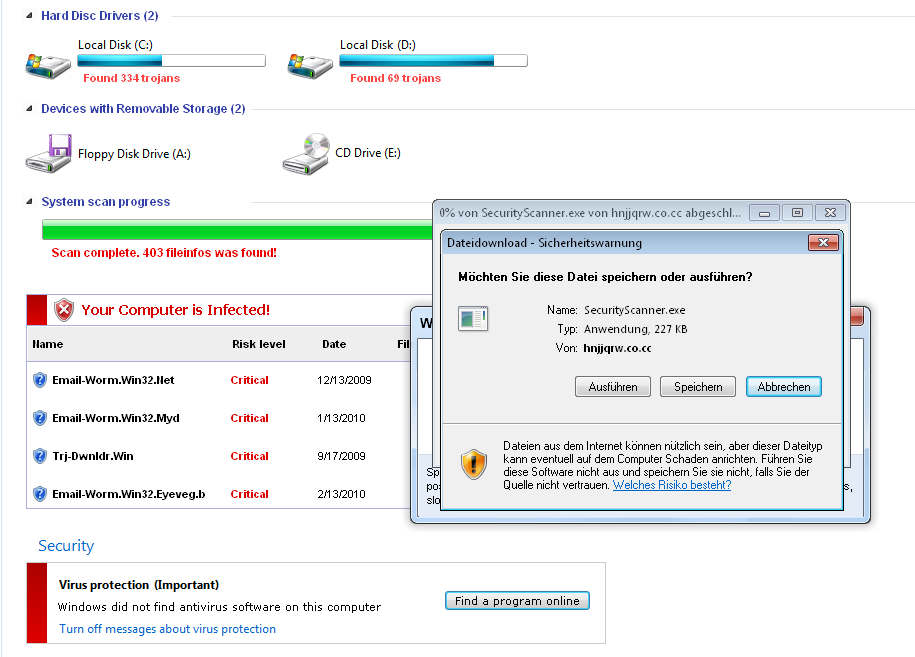
Task: Click the Local Disk (C:) usage bar
Action: pyautogui.click(x=172, y=60)
